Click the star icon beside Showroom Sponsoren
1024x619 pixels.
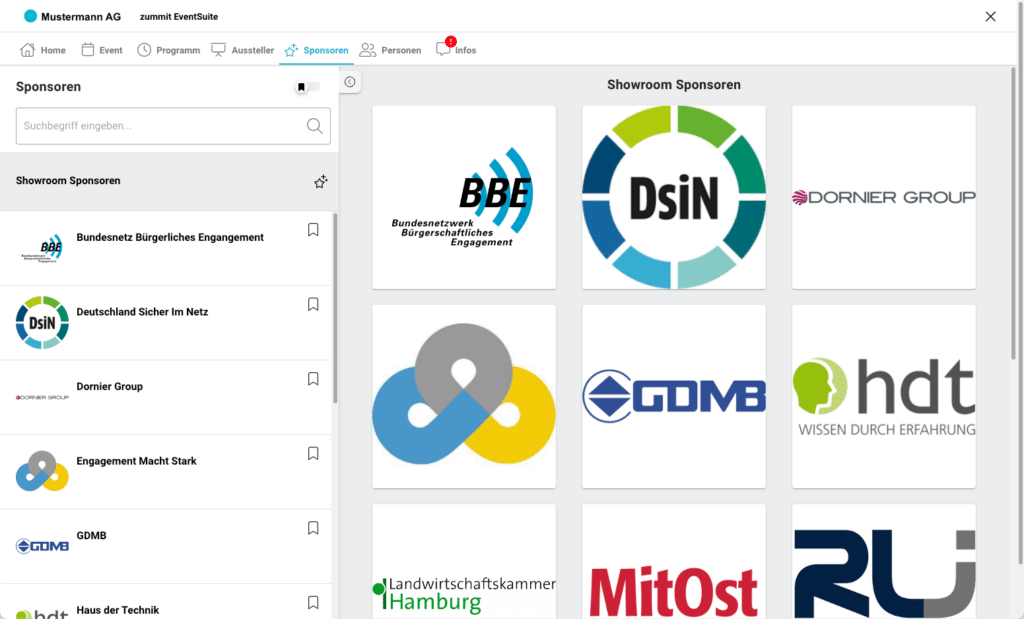[x=320, y=182]
